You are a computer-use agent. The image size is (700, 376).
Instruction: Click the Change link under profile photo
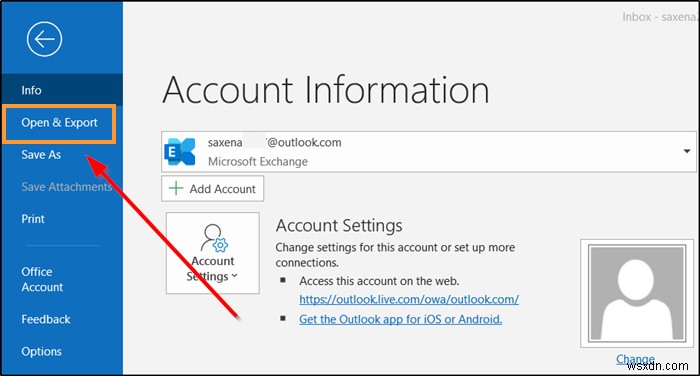635,359
